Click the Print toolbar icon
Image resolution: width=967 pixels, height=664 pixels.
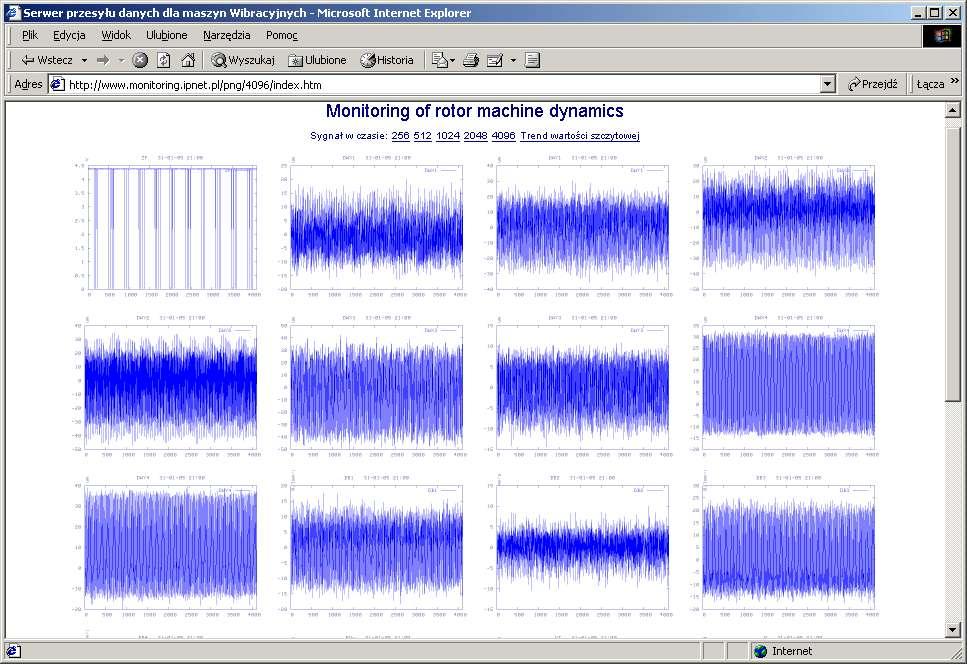(471, 60)
